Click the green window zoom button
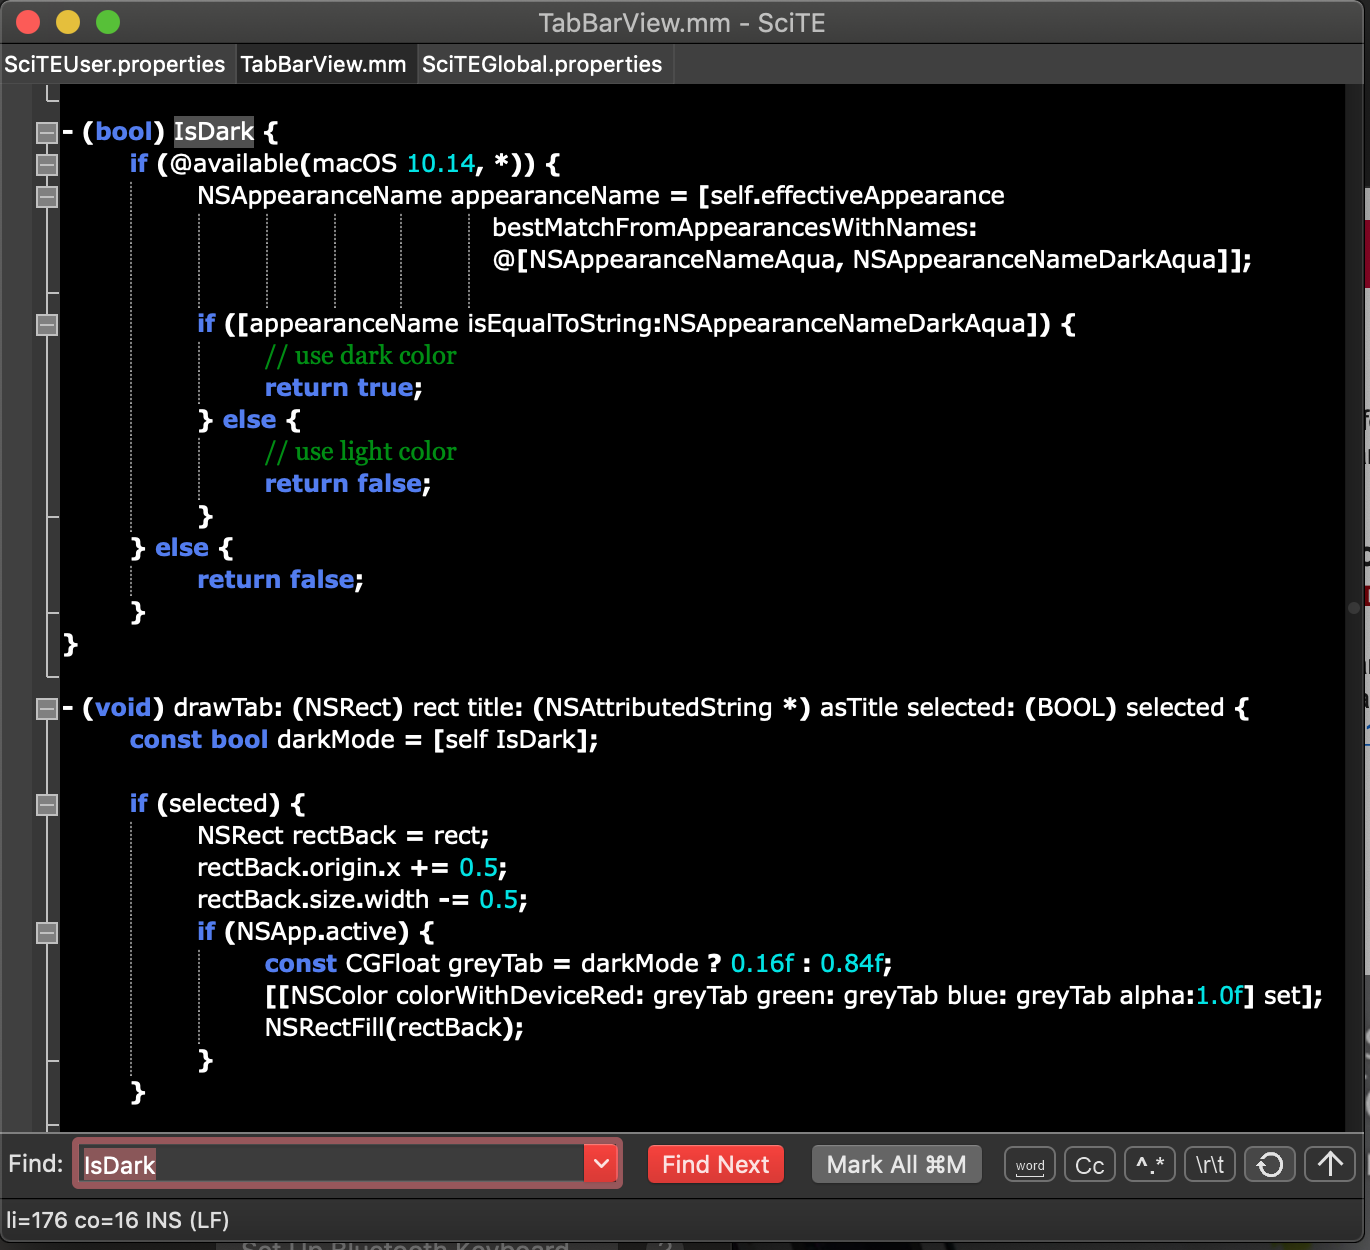Screen dimensions: 1370x1250 [x=108, y=22]
